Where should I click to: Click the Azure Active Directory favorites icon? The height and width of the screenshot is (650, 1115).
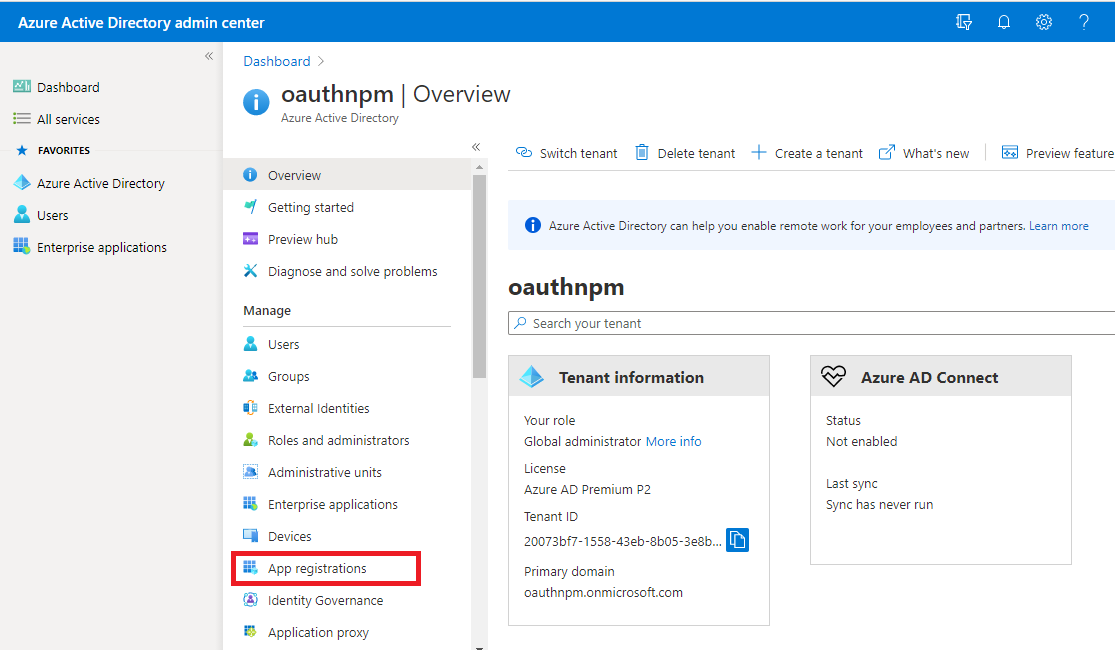coord(22,183)
